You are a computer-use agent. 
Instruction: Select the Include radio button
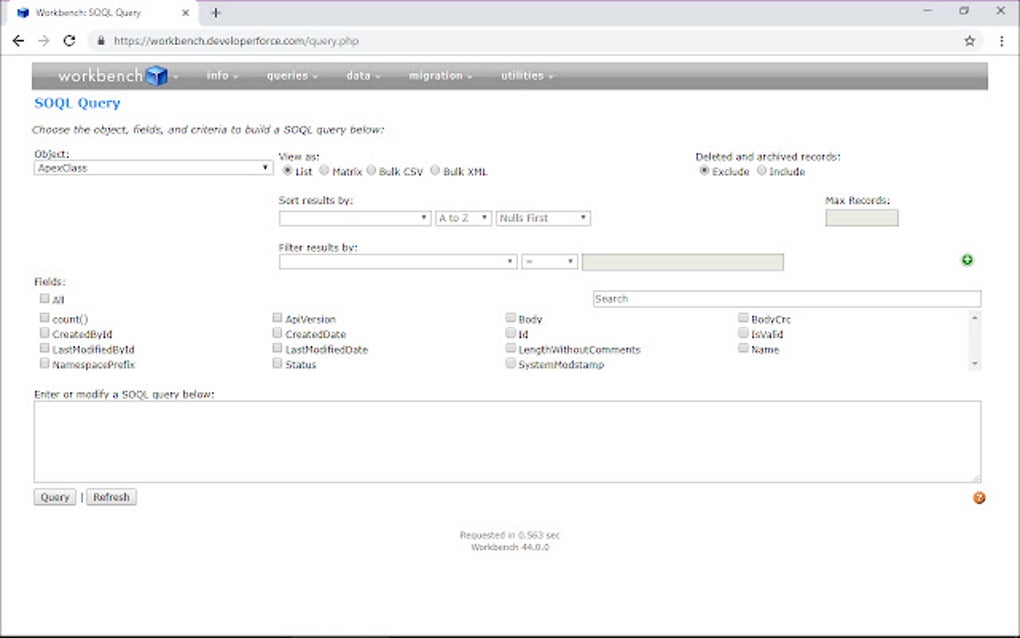click(x=760, y=171)
